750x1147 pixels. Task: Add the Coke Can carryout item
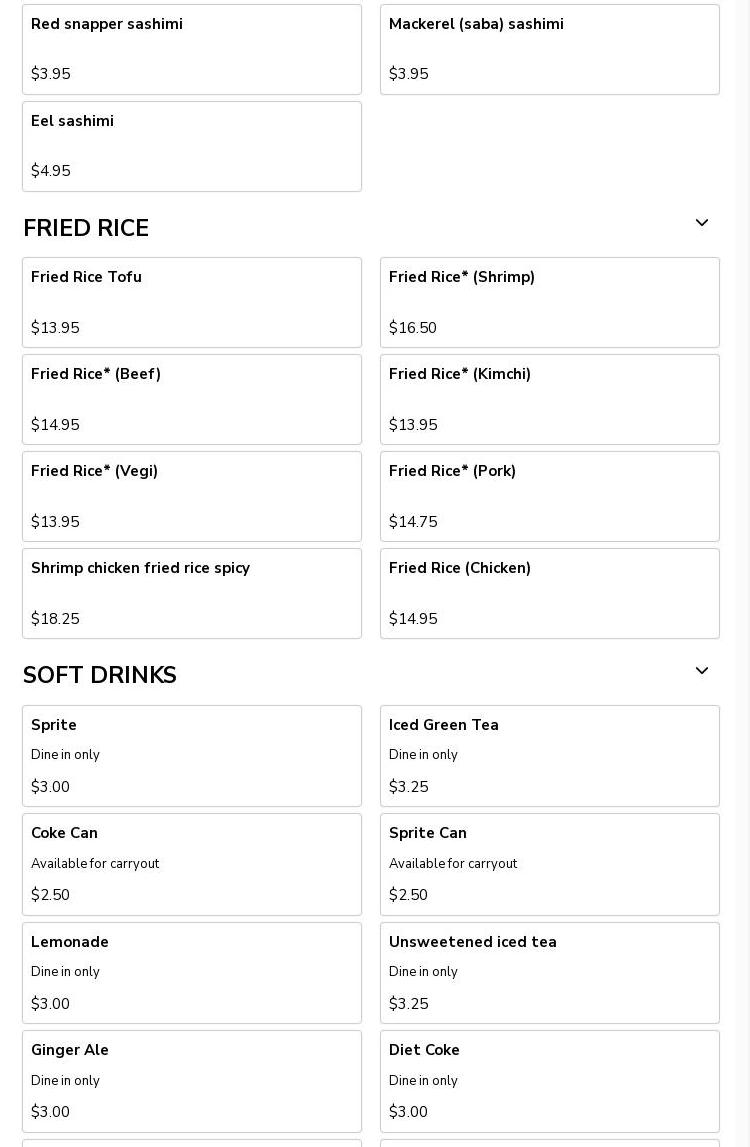[192, 864]
